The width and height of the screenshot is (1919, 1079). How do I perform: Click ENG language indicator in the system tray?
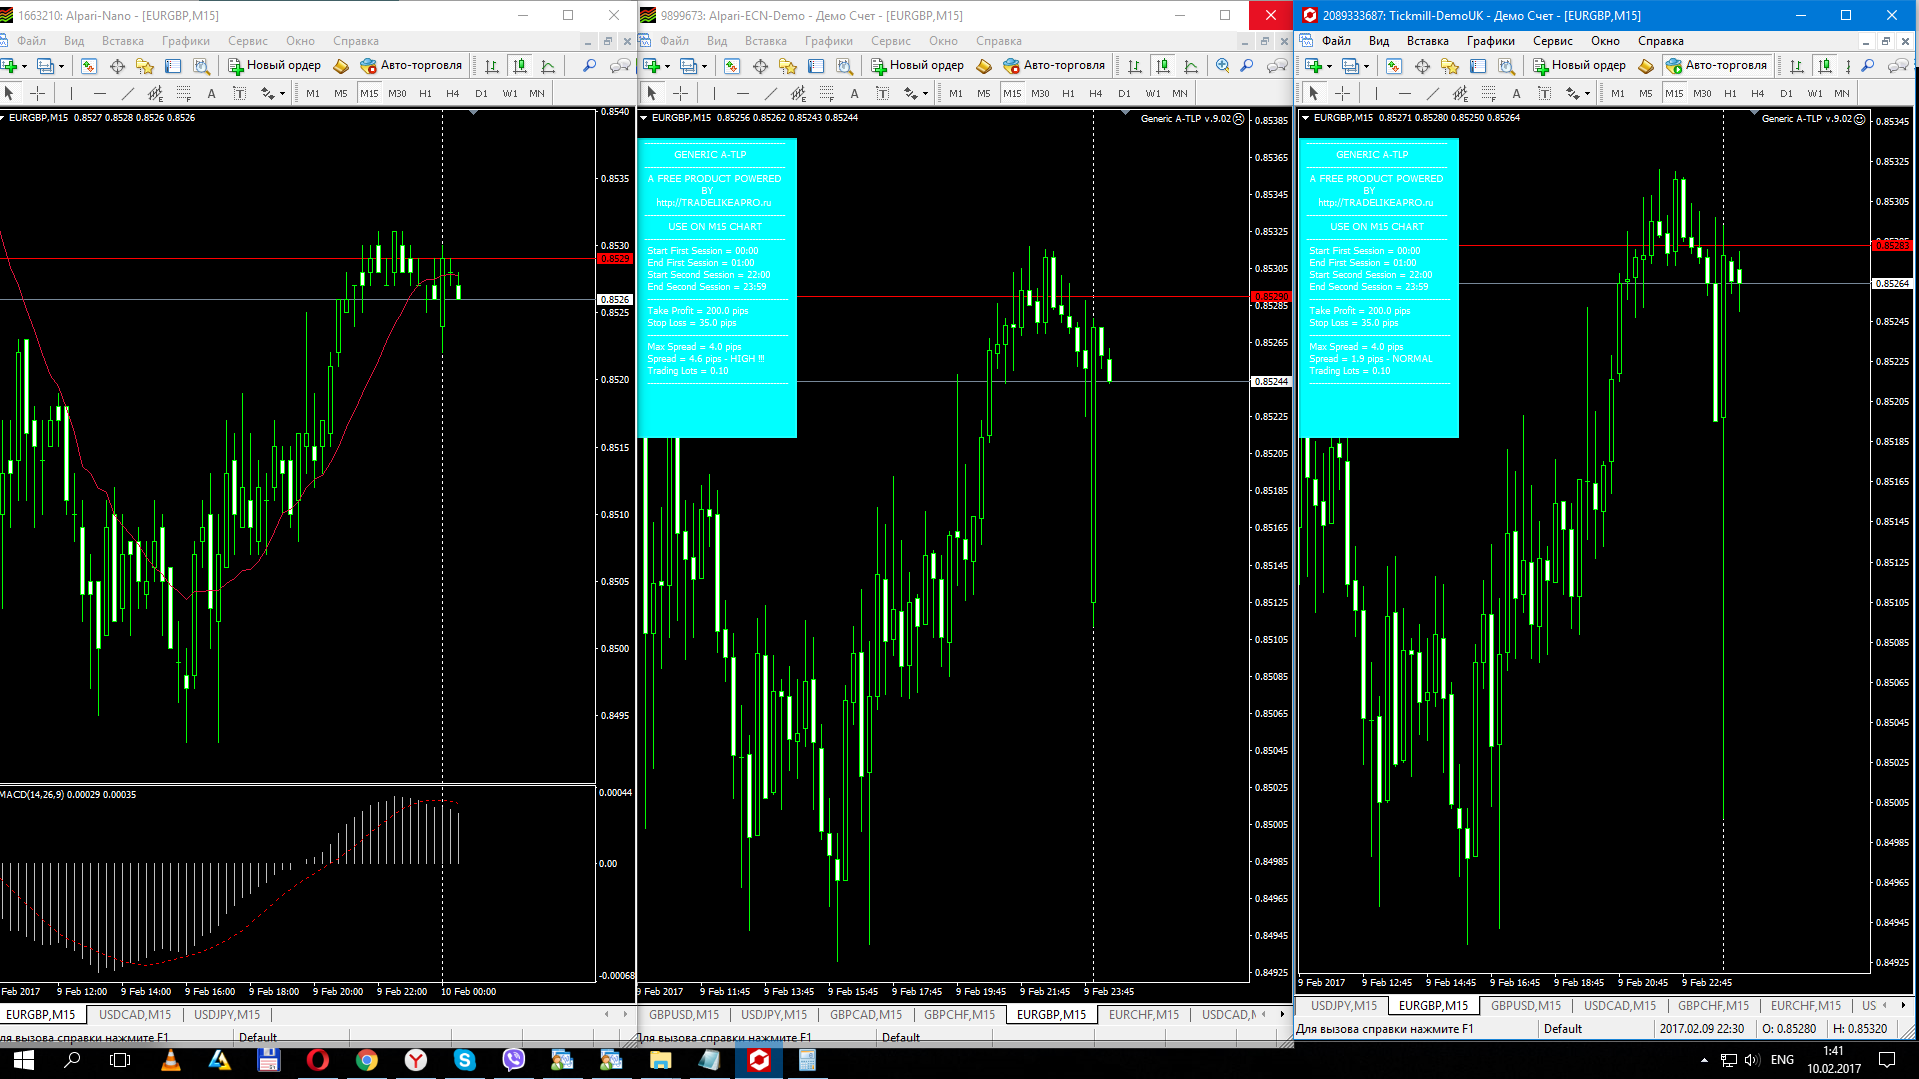click(1782, 1060)
